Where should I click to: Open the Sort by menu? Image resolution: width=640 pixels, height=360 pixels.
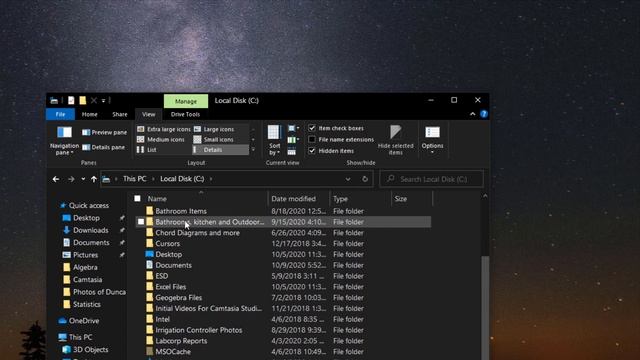274,140
